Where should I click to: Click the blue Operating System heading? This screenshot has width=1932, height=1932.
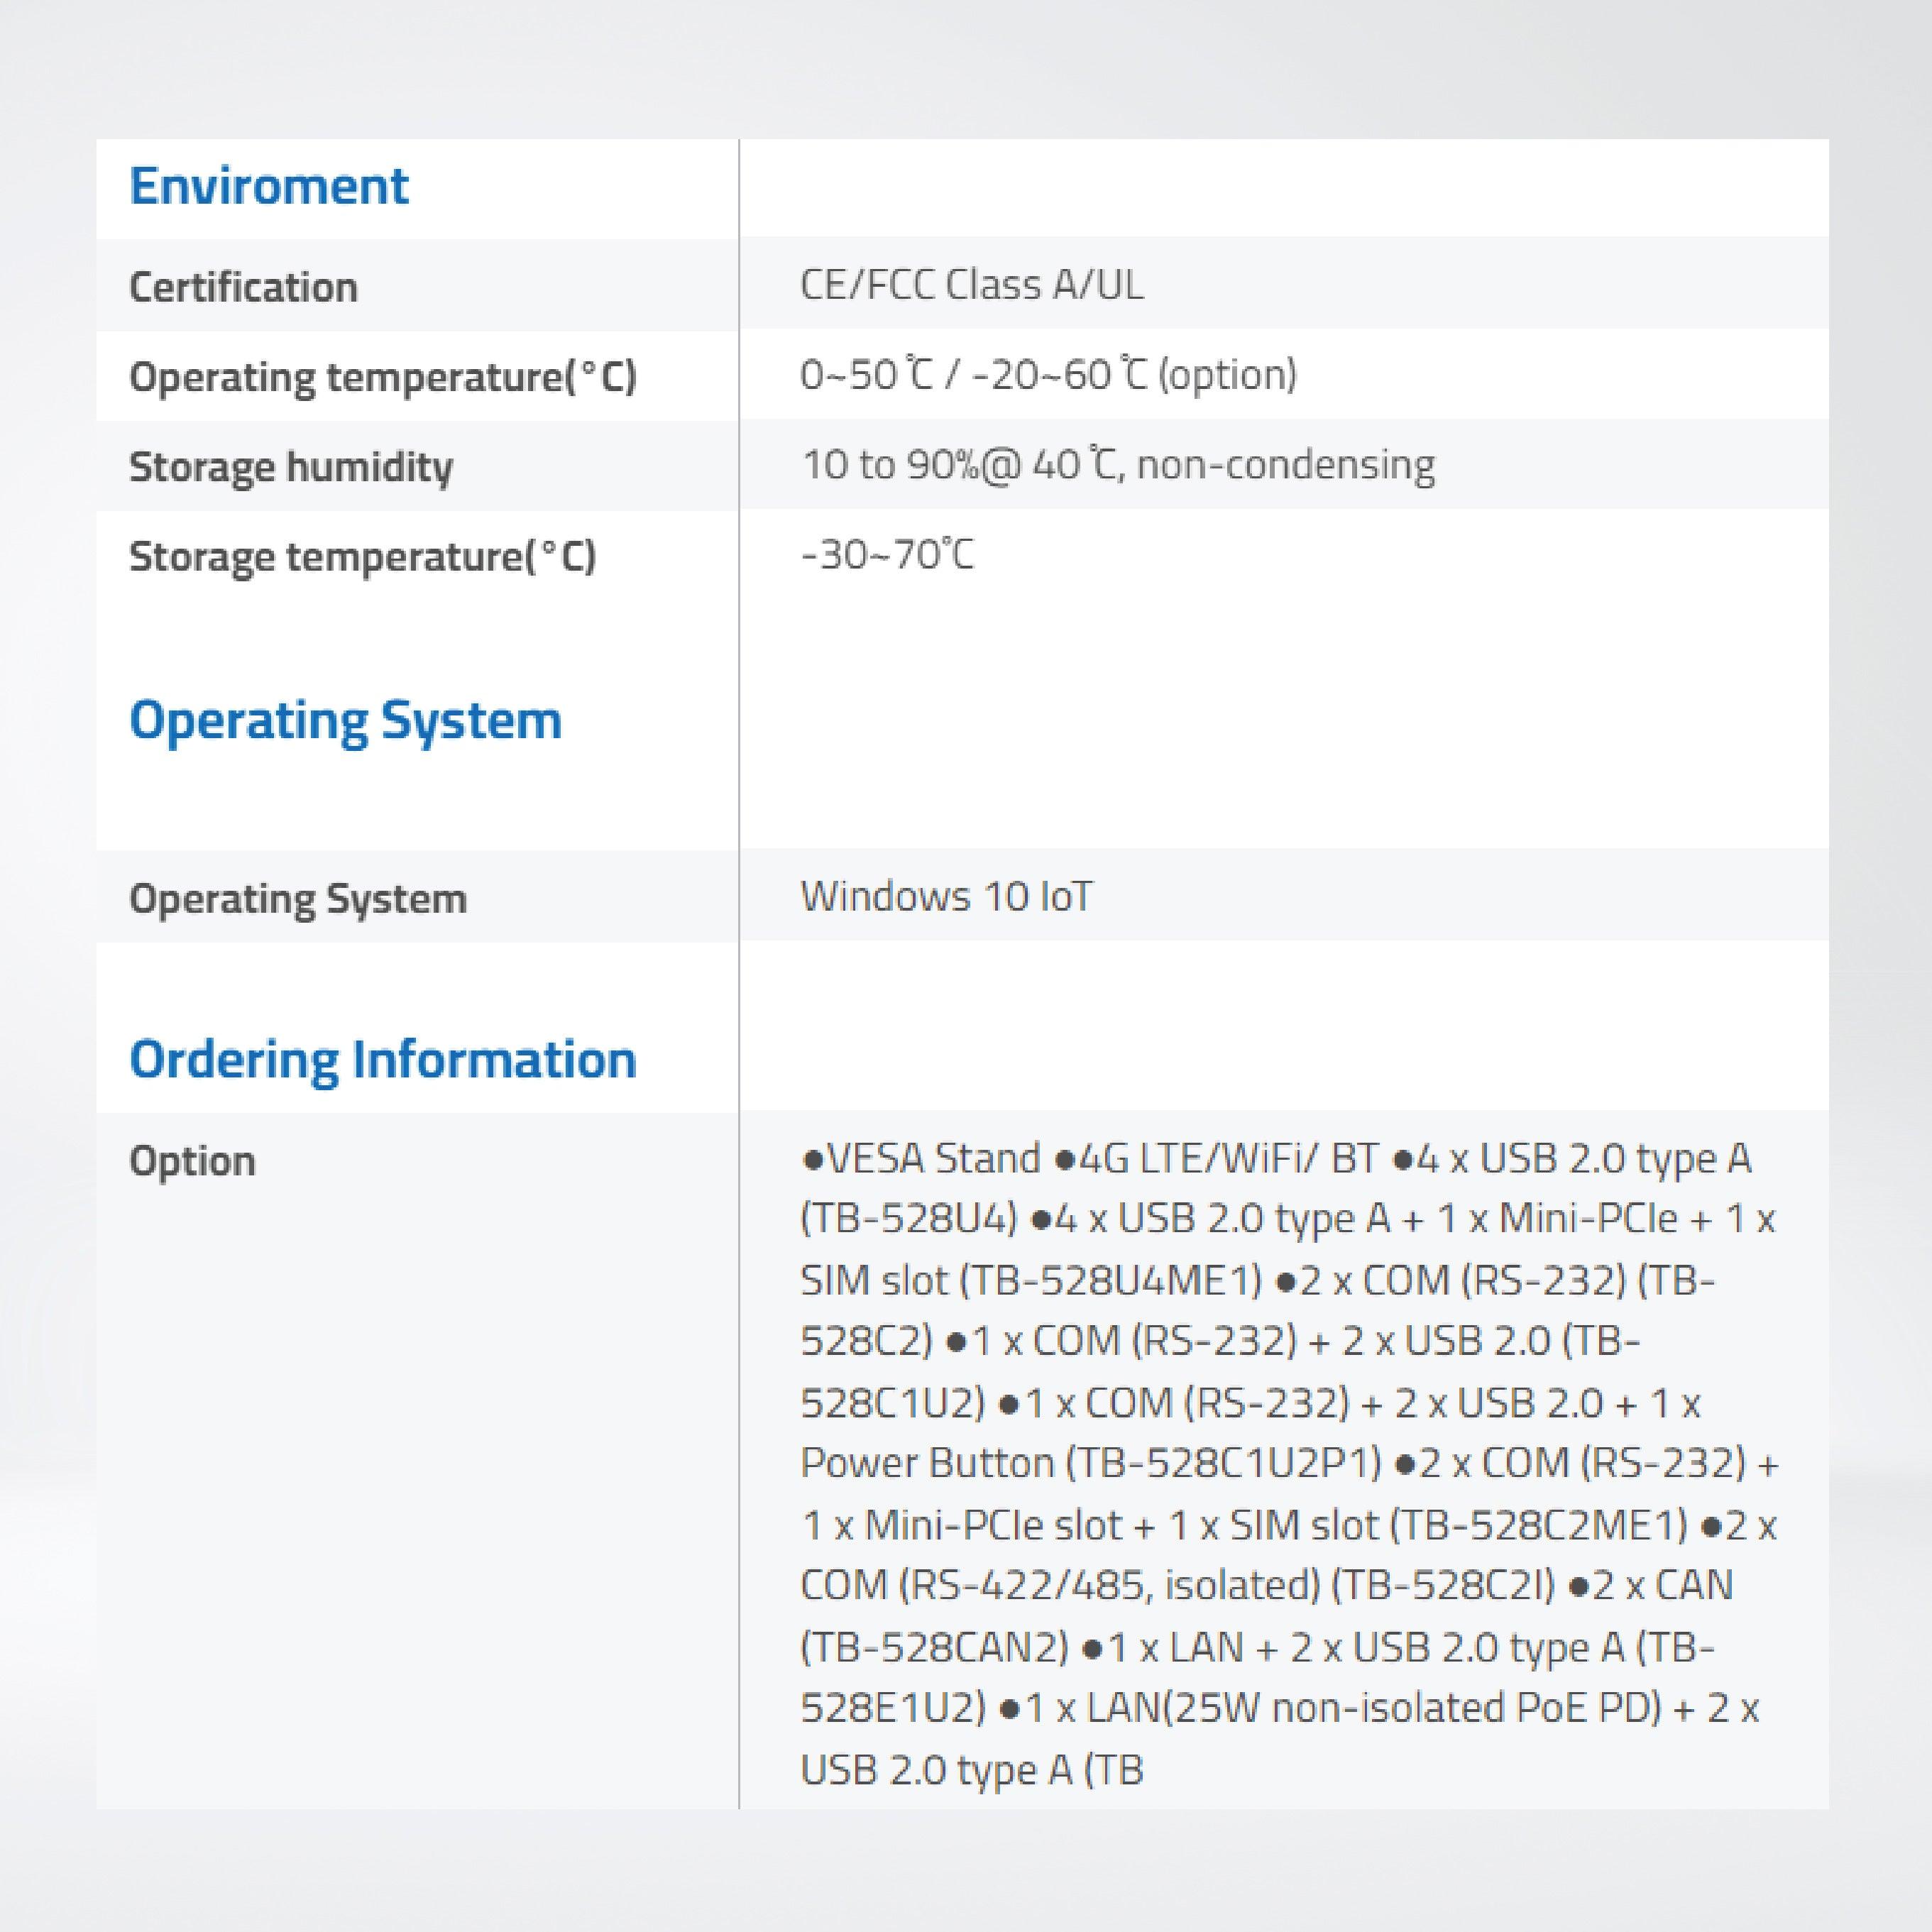(346, 721)
